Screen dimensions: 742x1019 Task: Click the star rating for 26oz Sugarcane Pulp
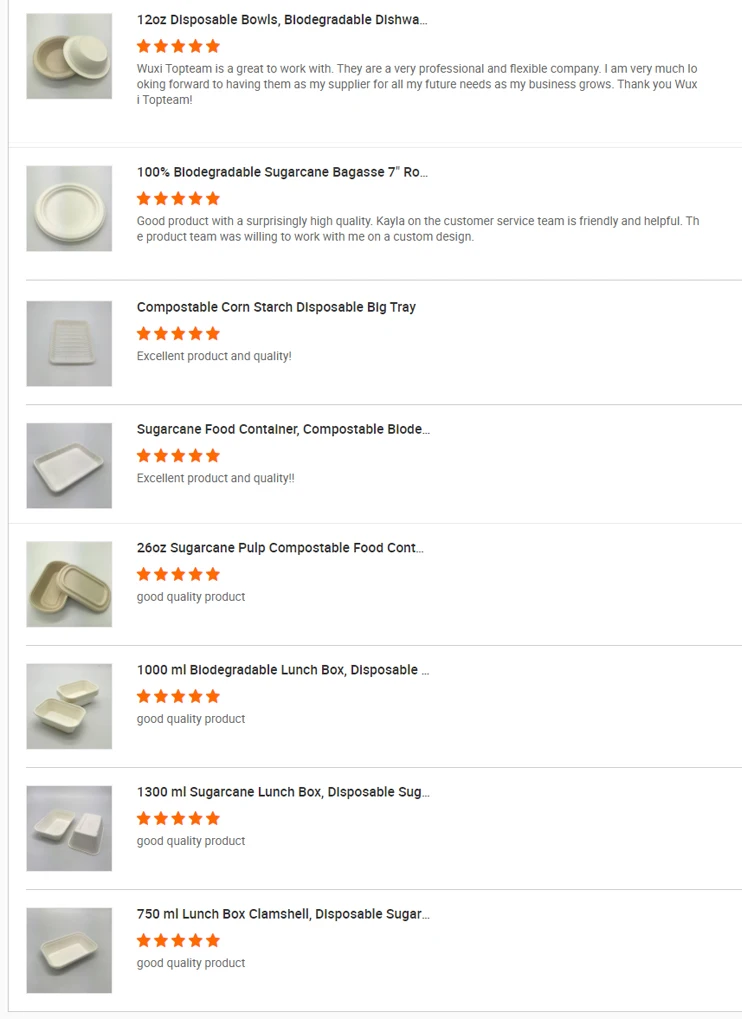pyautogui.click(x=178, y=574)
